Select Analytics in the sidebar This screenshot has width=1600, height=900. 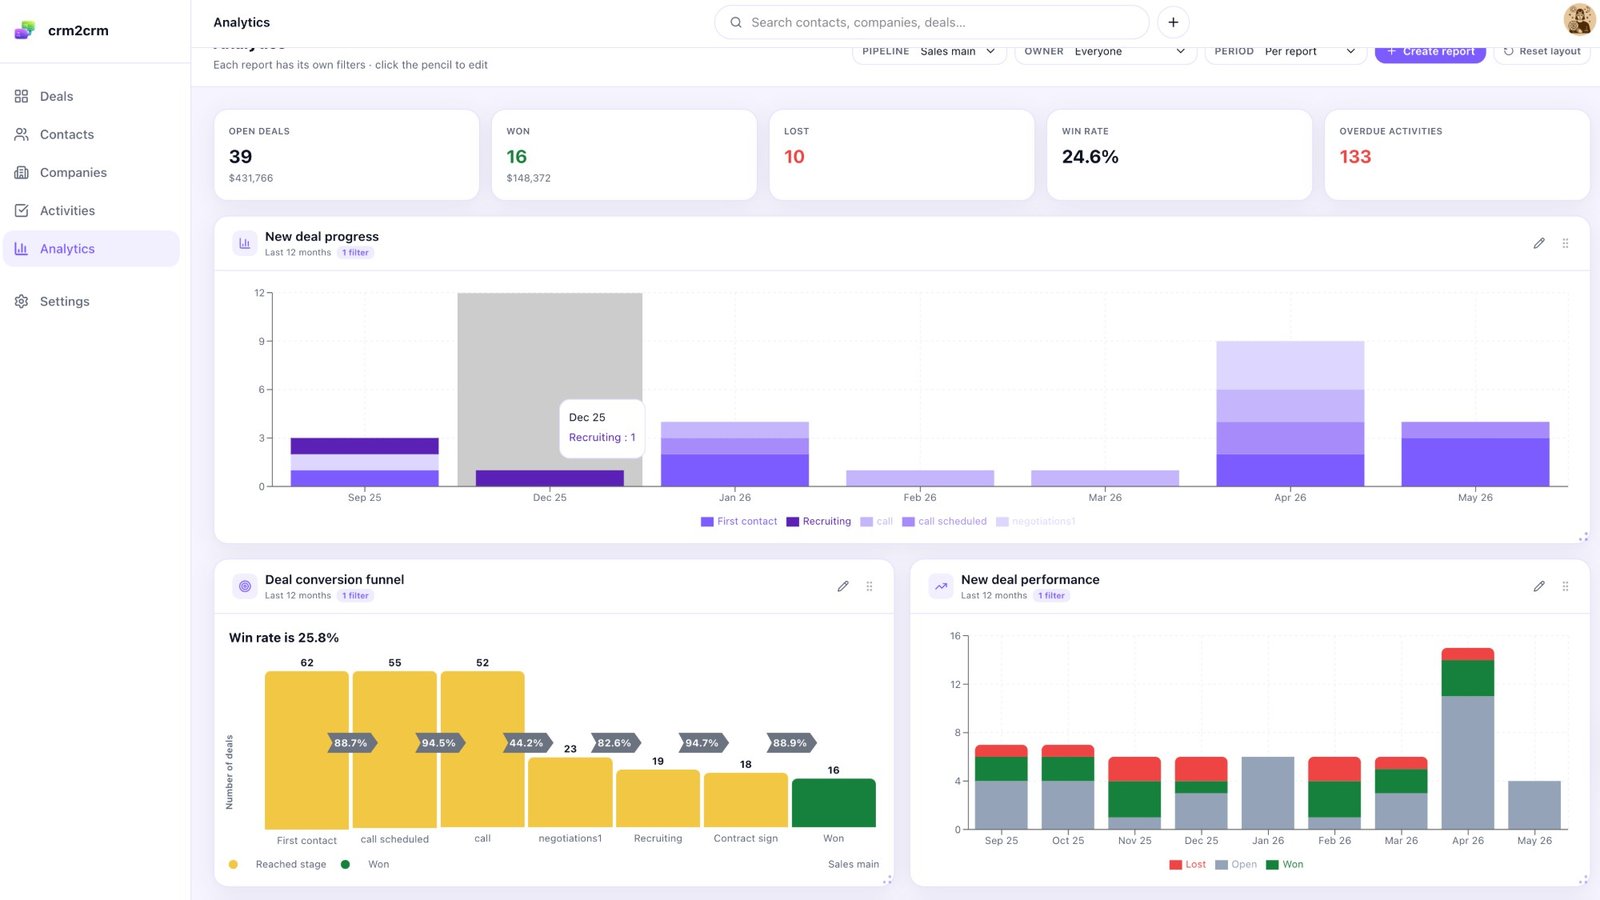91,249
